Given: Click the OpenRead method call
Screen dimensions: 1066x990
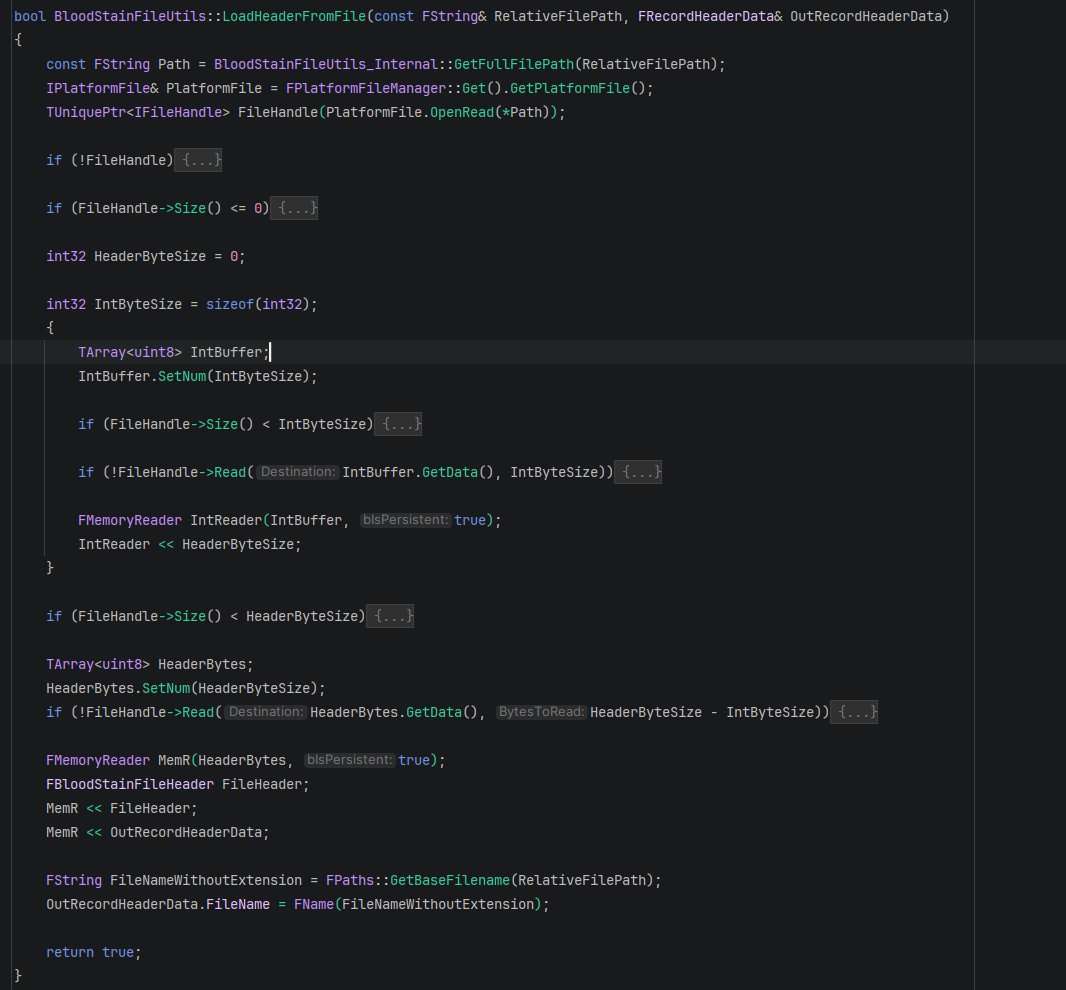Looking at the screenshot, I should [462, 112].
